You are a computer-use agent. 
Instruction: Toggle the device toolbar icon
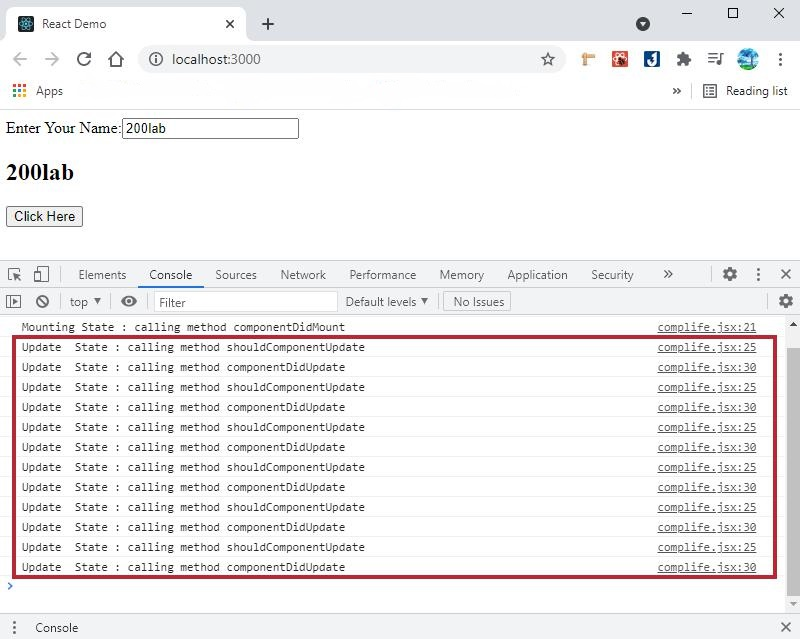(41, 274)
